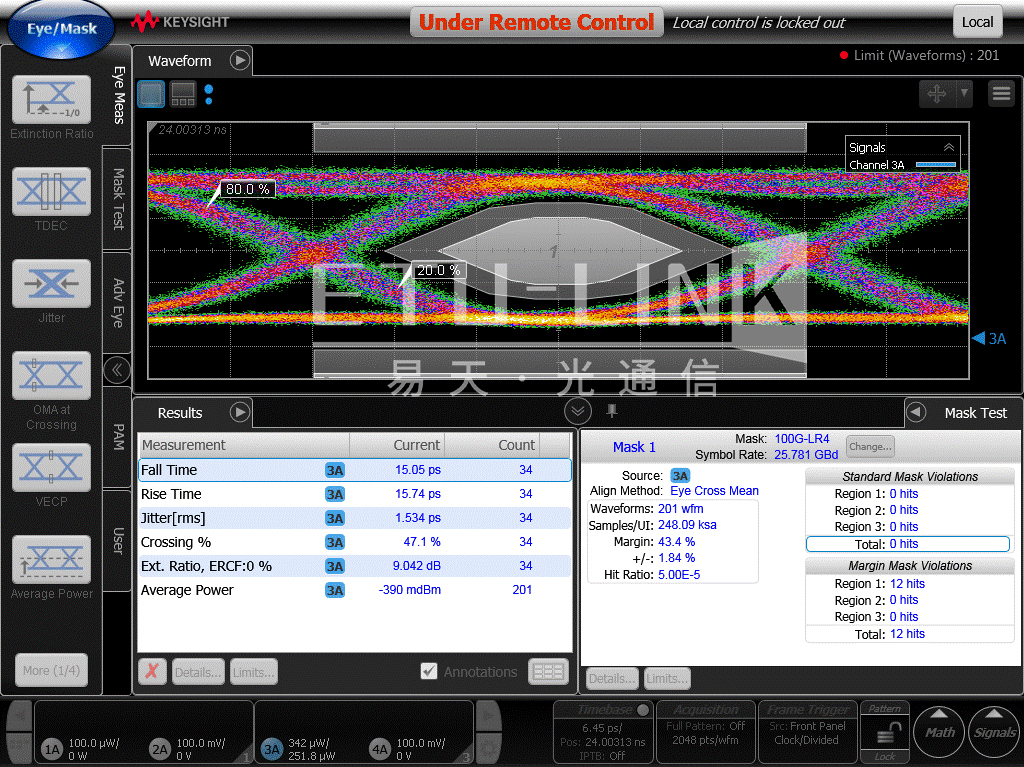Open the Adv Eye side tab
This screenshot has width=1024, height=767.
point(118,302)
